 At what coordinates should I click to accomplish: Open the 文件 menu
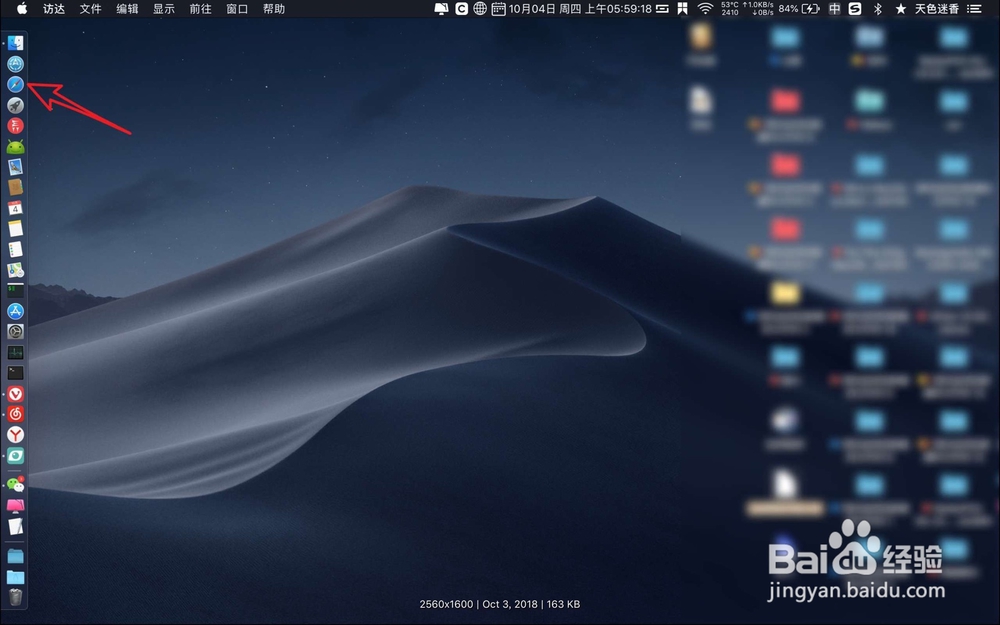click(x=91, y=9)
